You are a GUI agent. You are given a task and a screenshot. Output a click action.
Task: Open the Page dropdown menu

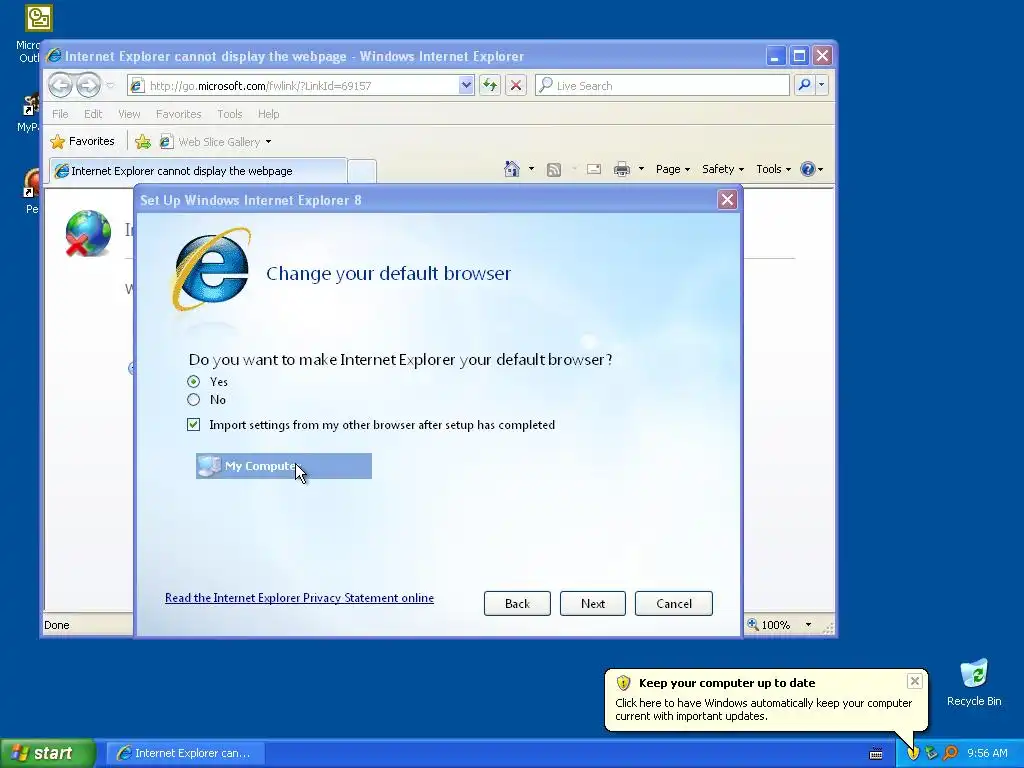coord(673,169)
